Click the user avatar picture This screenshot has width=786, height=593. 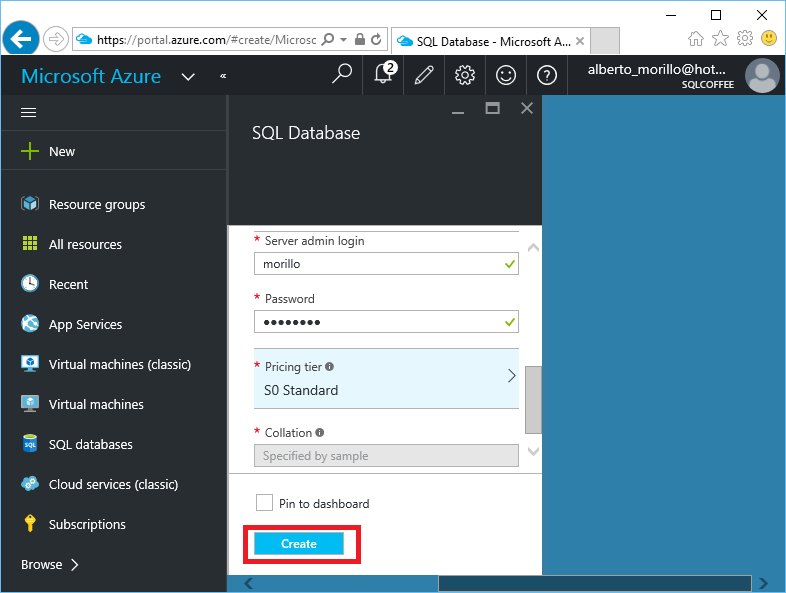(762, 76)
